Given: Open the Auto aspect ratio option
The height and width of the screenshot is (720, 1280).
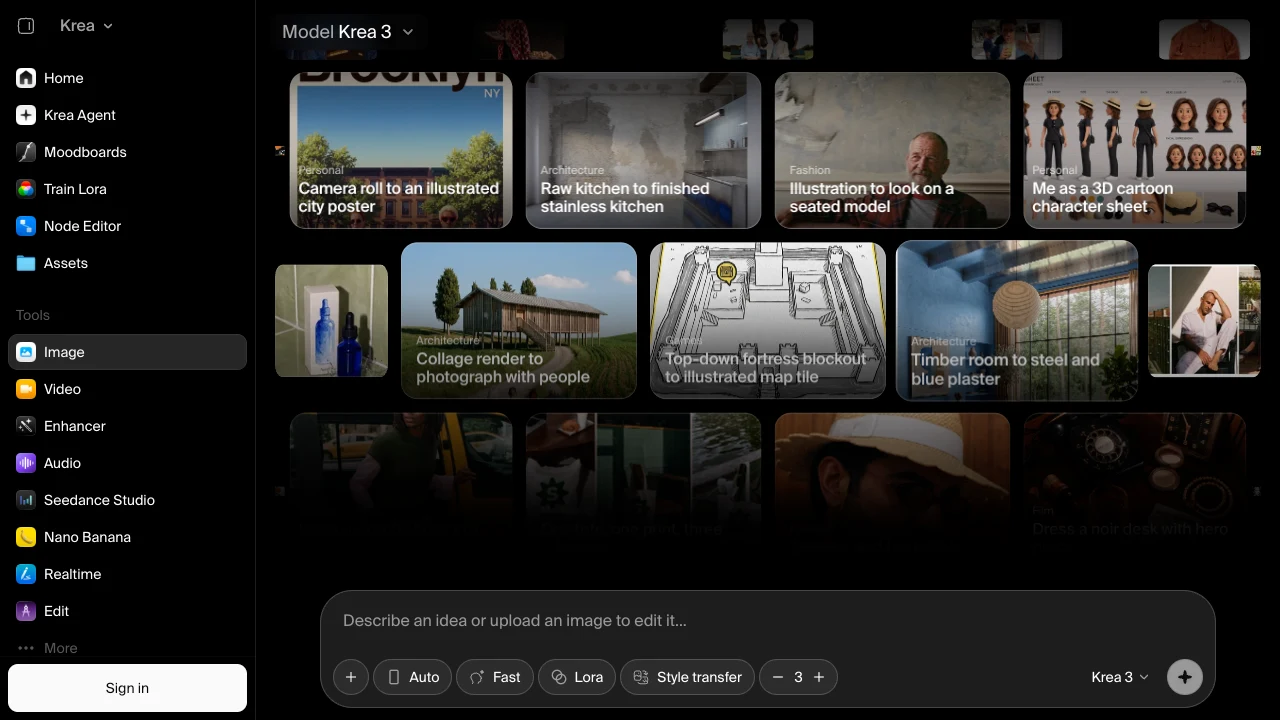Looking at the screenshot, I should click(x=413, y=677).
